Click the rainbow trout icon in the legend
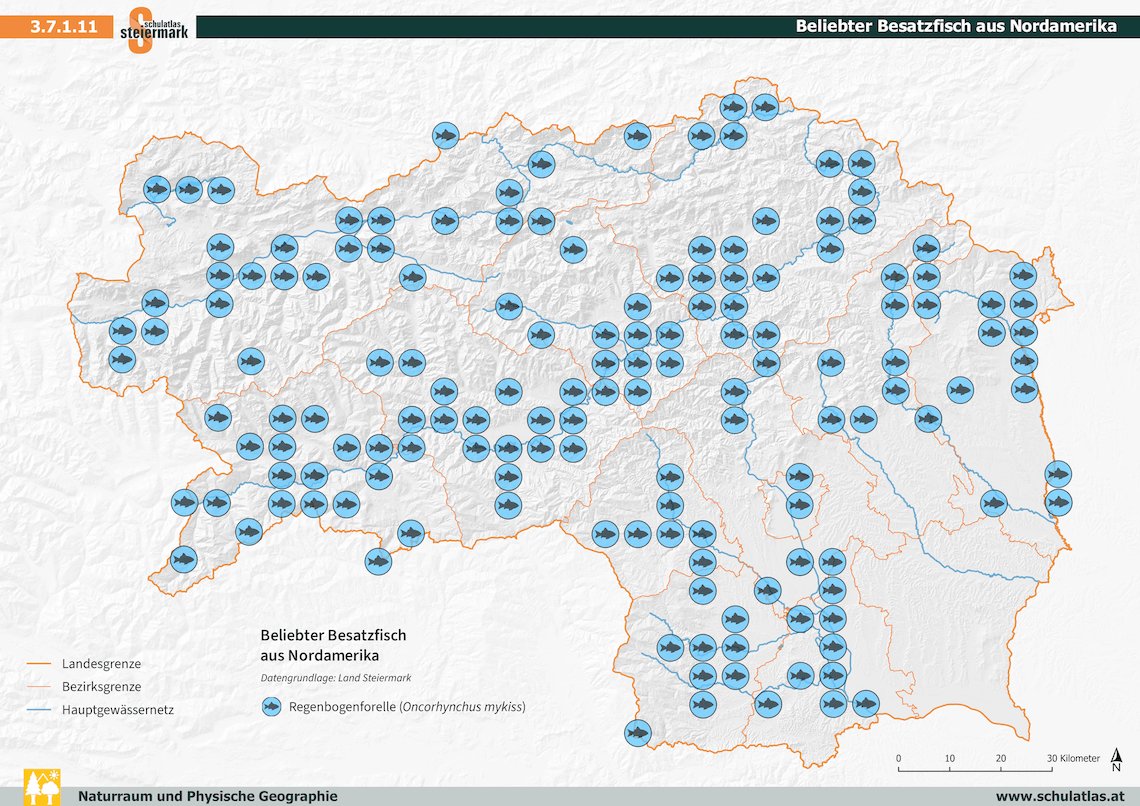The width and height of the screenshot is (1140, 806). [x=271, y=707]
